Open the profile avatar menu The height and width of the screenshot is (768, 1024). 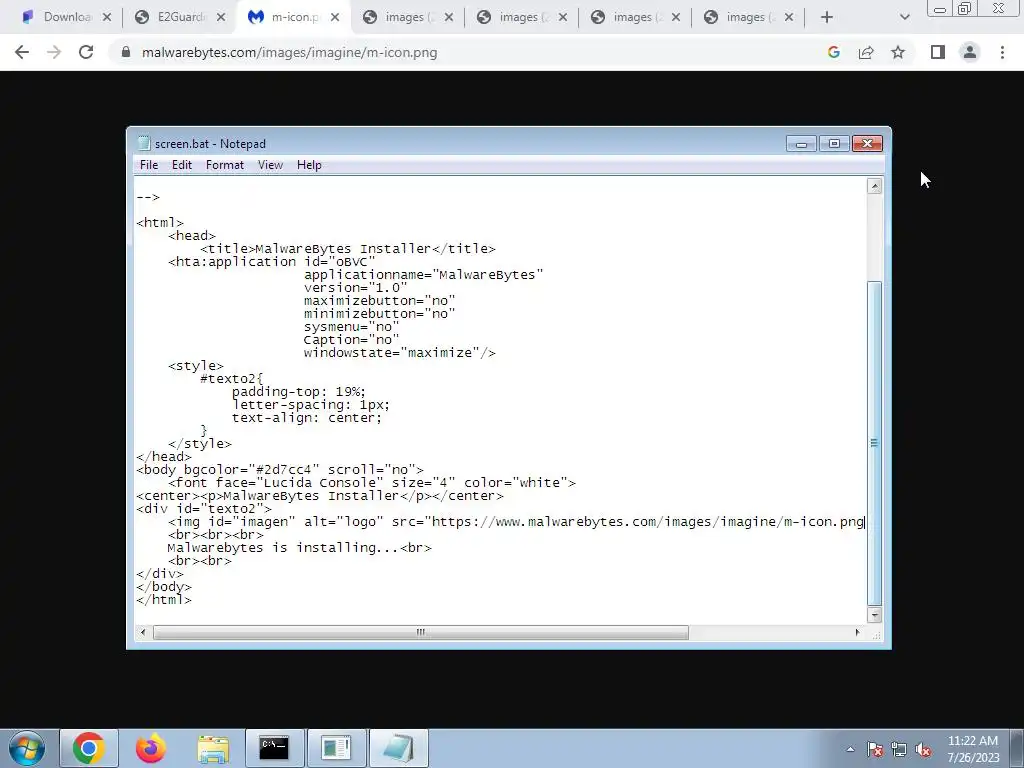click(970, 52)
